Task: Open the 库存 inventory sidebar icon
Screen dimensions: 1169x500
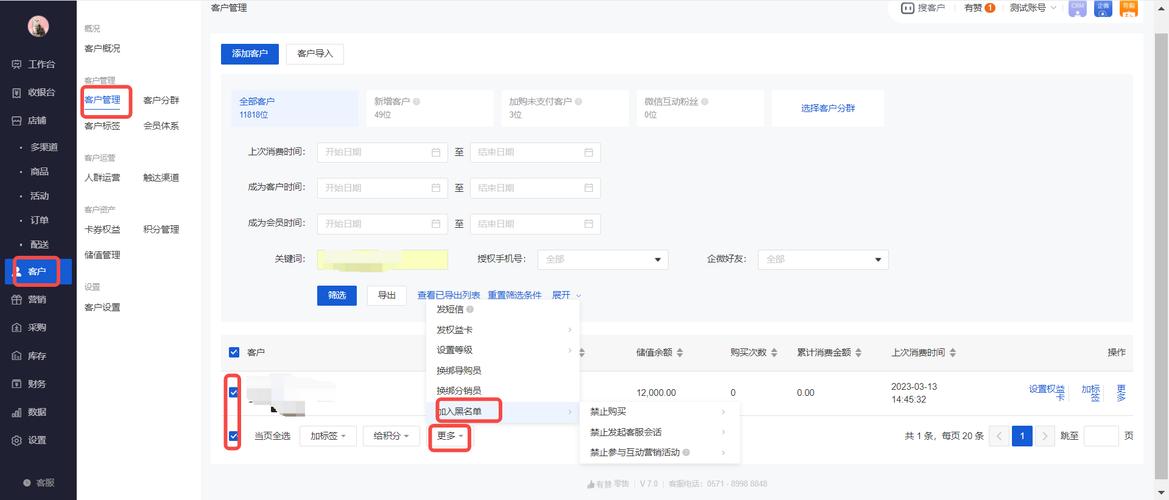Action: coord(16,355)
